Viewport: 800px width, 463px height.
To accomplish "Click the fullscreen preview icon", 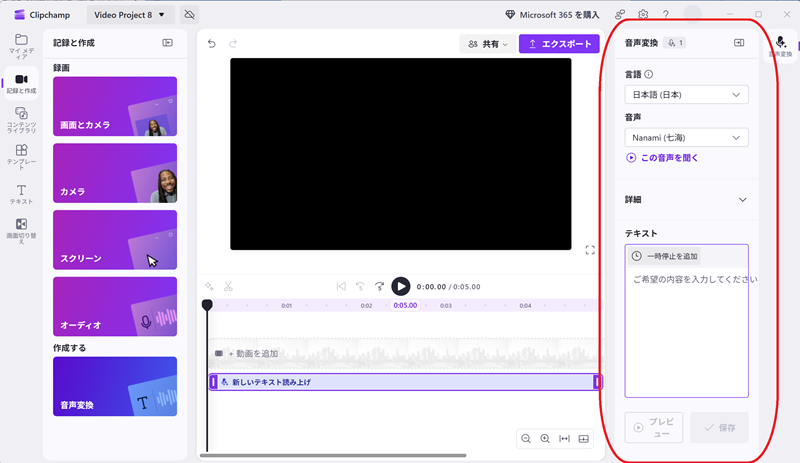I will [x=590, y=250].
